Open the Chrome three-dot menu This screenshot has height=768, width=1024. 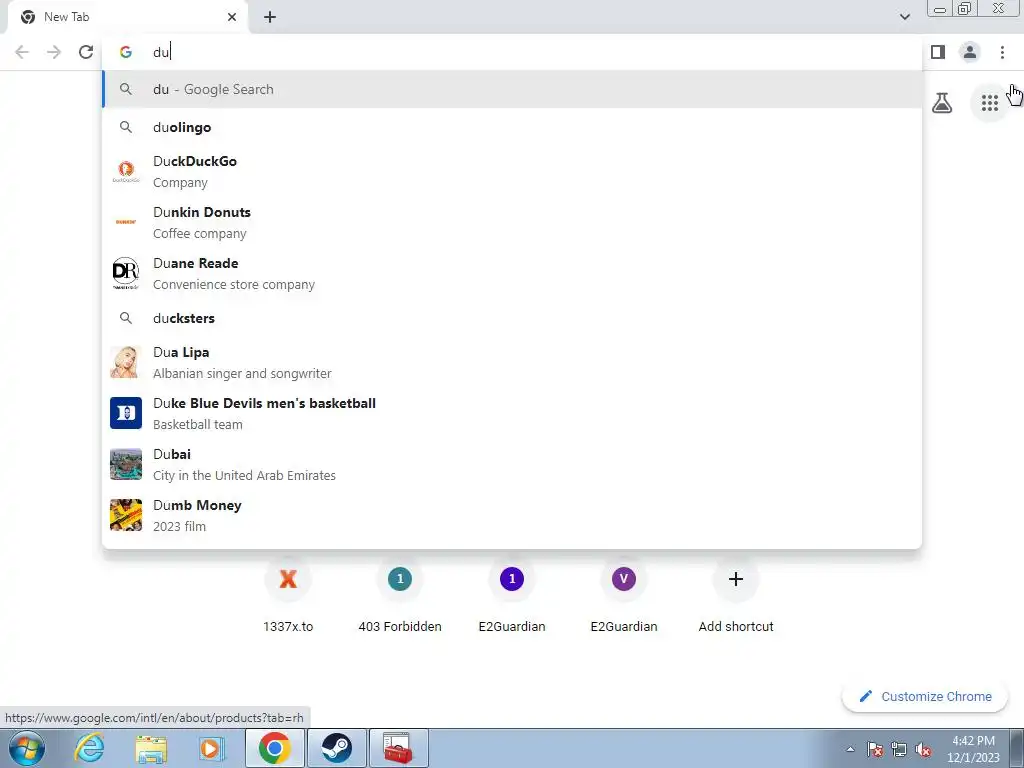tap(1002, 52)
